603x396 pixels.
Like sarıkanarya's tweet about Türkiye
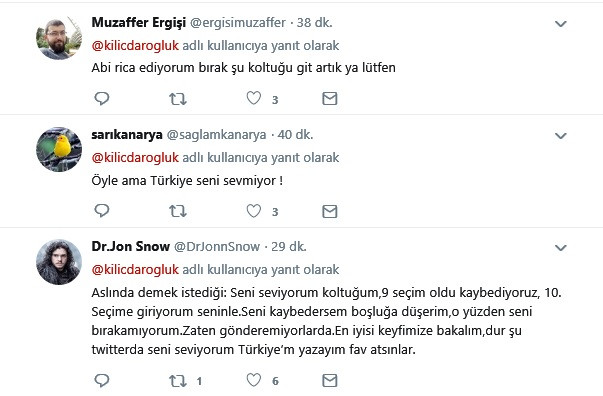coord(254,211)
